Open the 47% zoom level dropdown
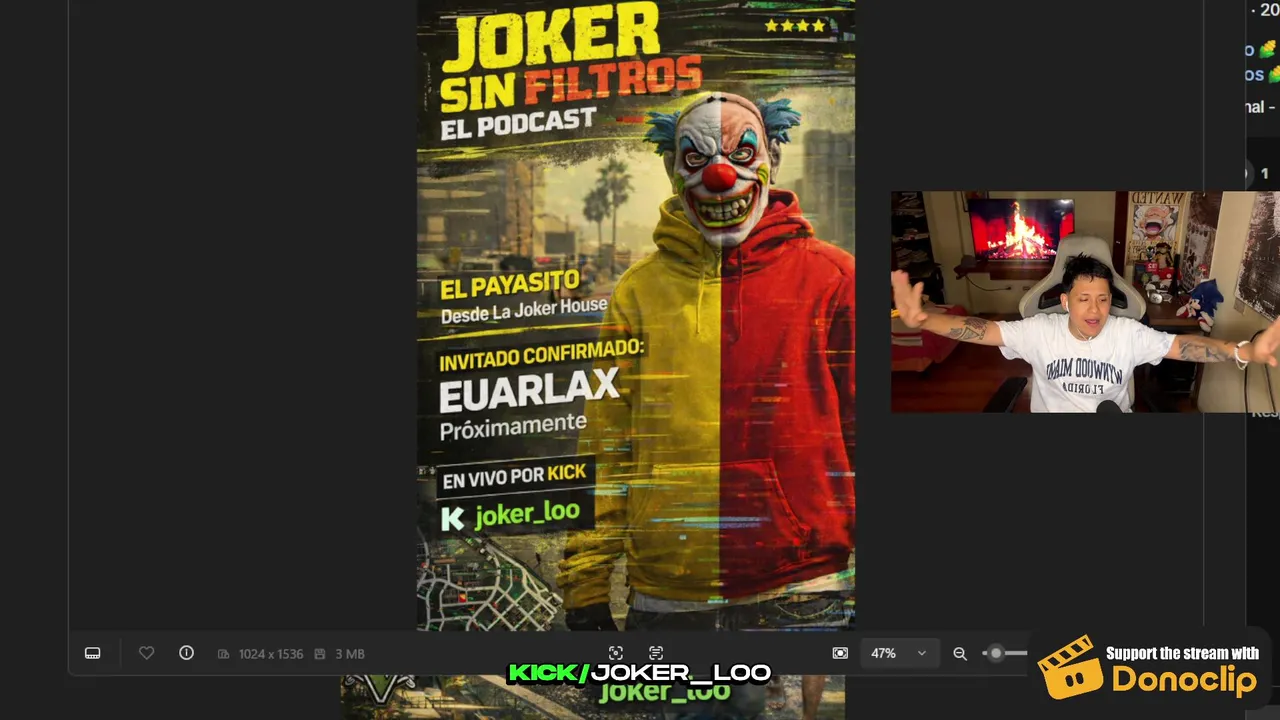 point(898,653)
